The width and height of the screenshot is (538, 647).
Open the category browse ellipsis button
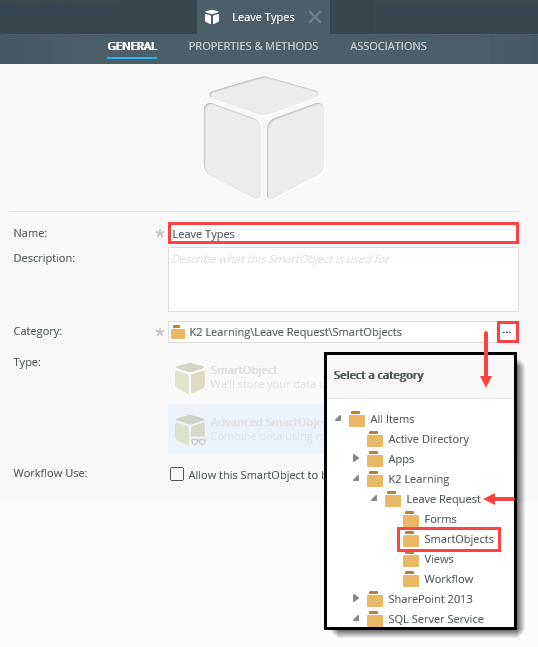click(507, 332)
